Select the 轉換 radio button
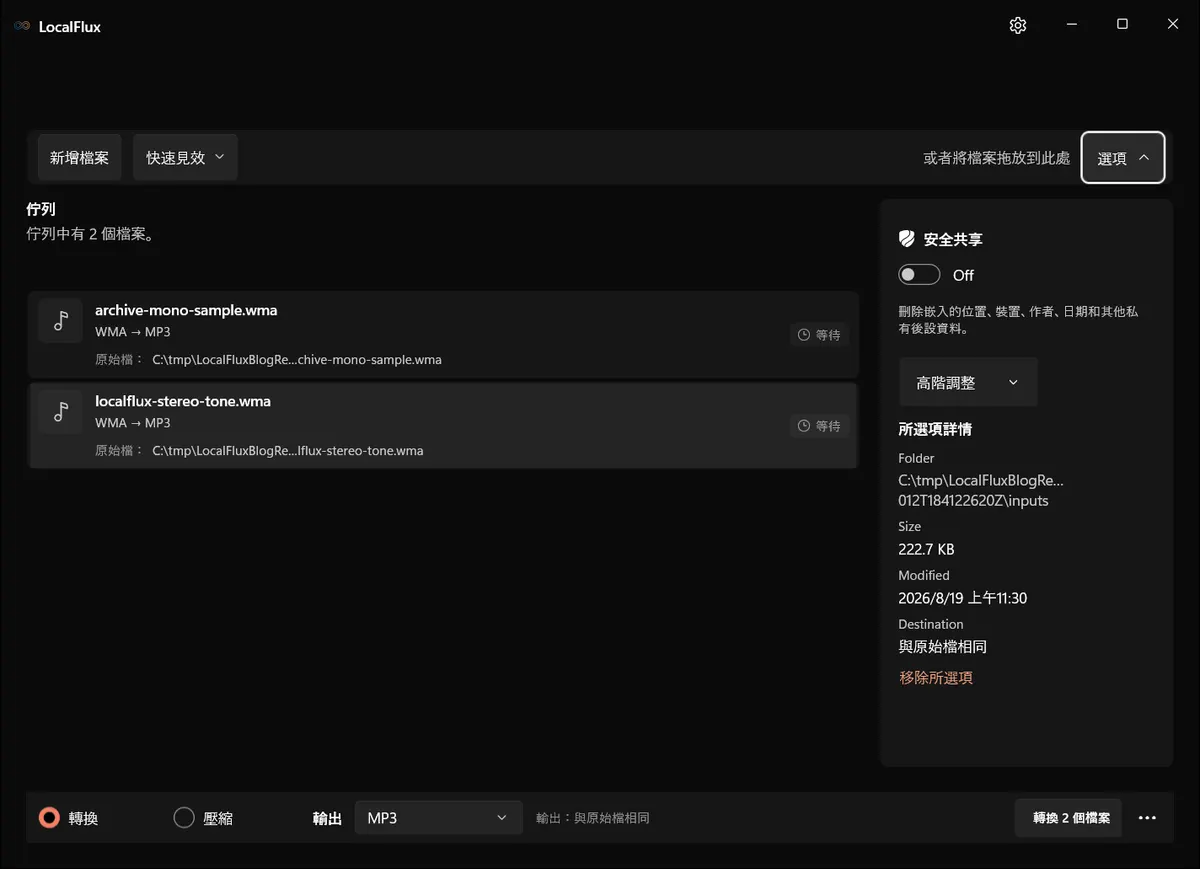 click(x=49, y=818)
